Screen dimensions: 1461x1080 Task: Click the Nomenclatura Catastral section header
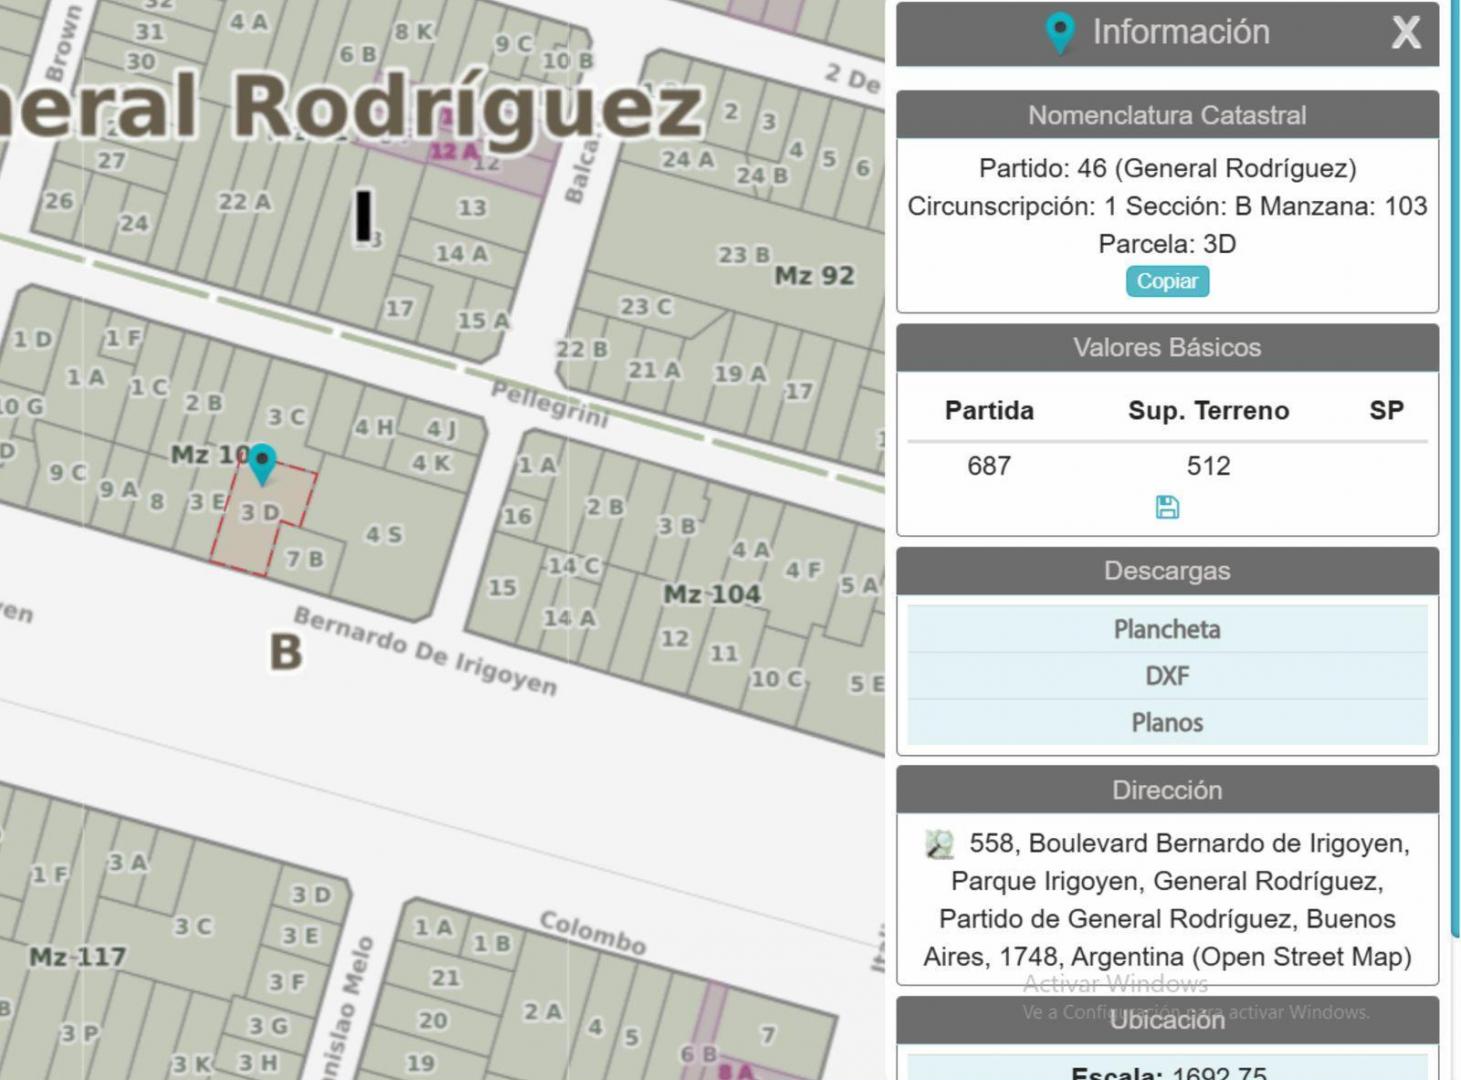1167,115
